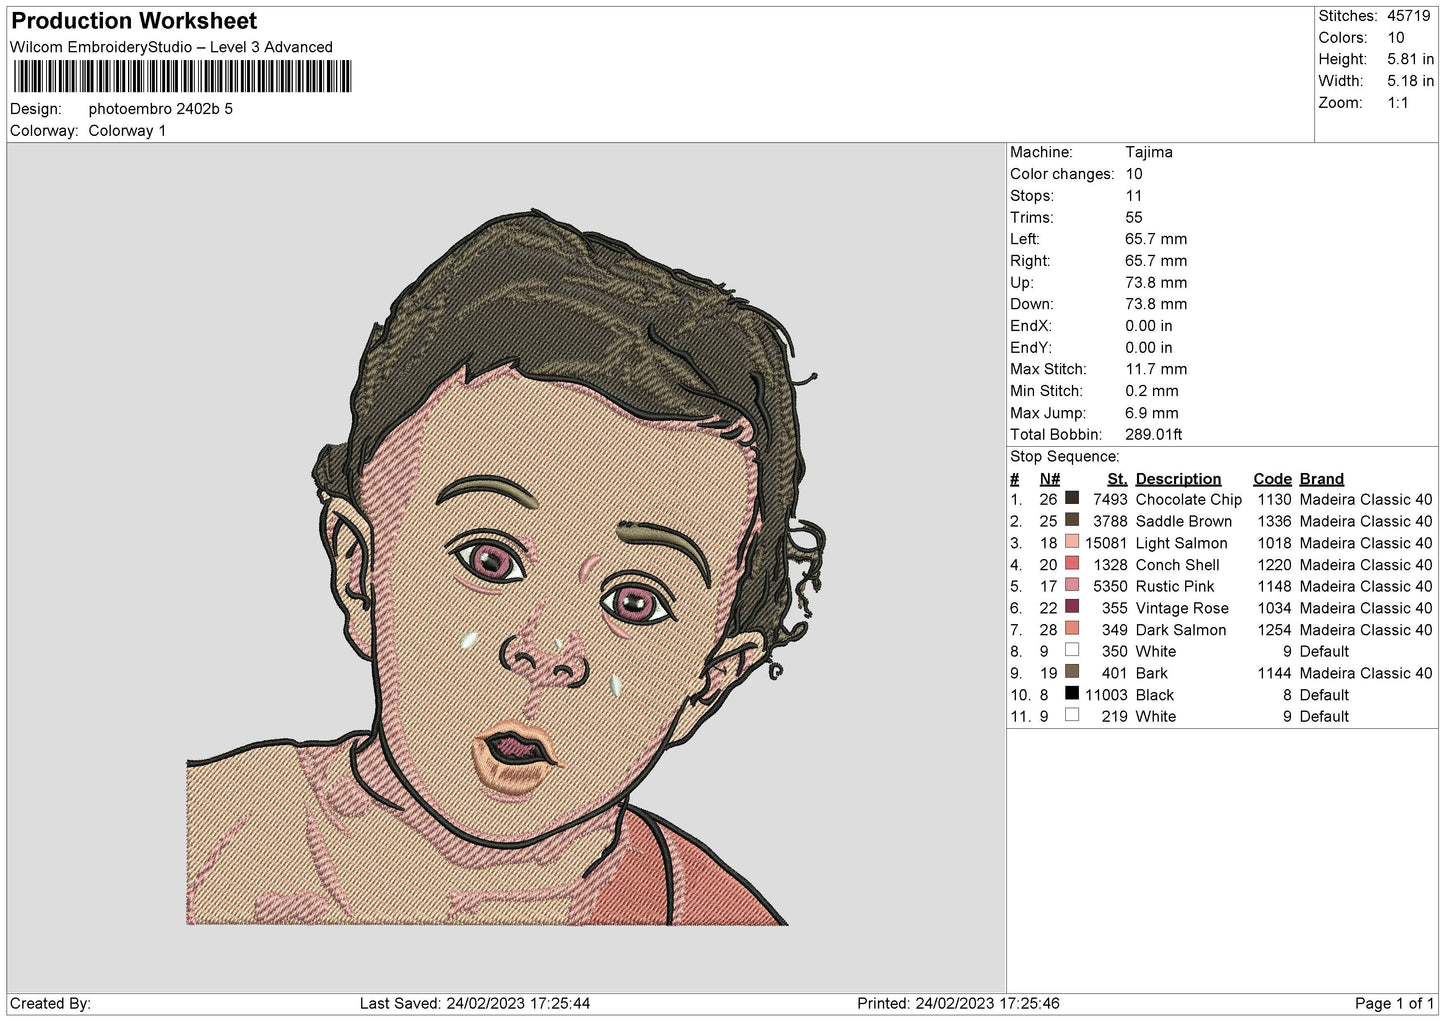Click the 'Created By:' footer label

(x=50, y=1003)
